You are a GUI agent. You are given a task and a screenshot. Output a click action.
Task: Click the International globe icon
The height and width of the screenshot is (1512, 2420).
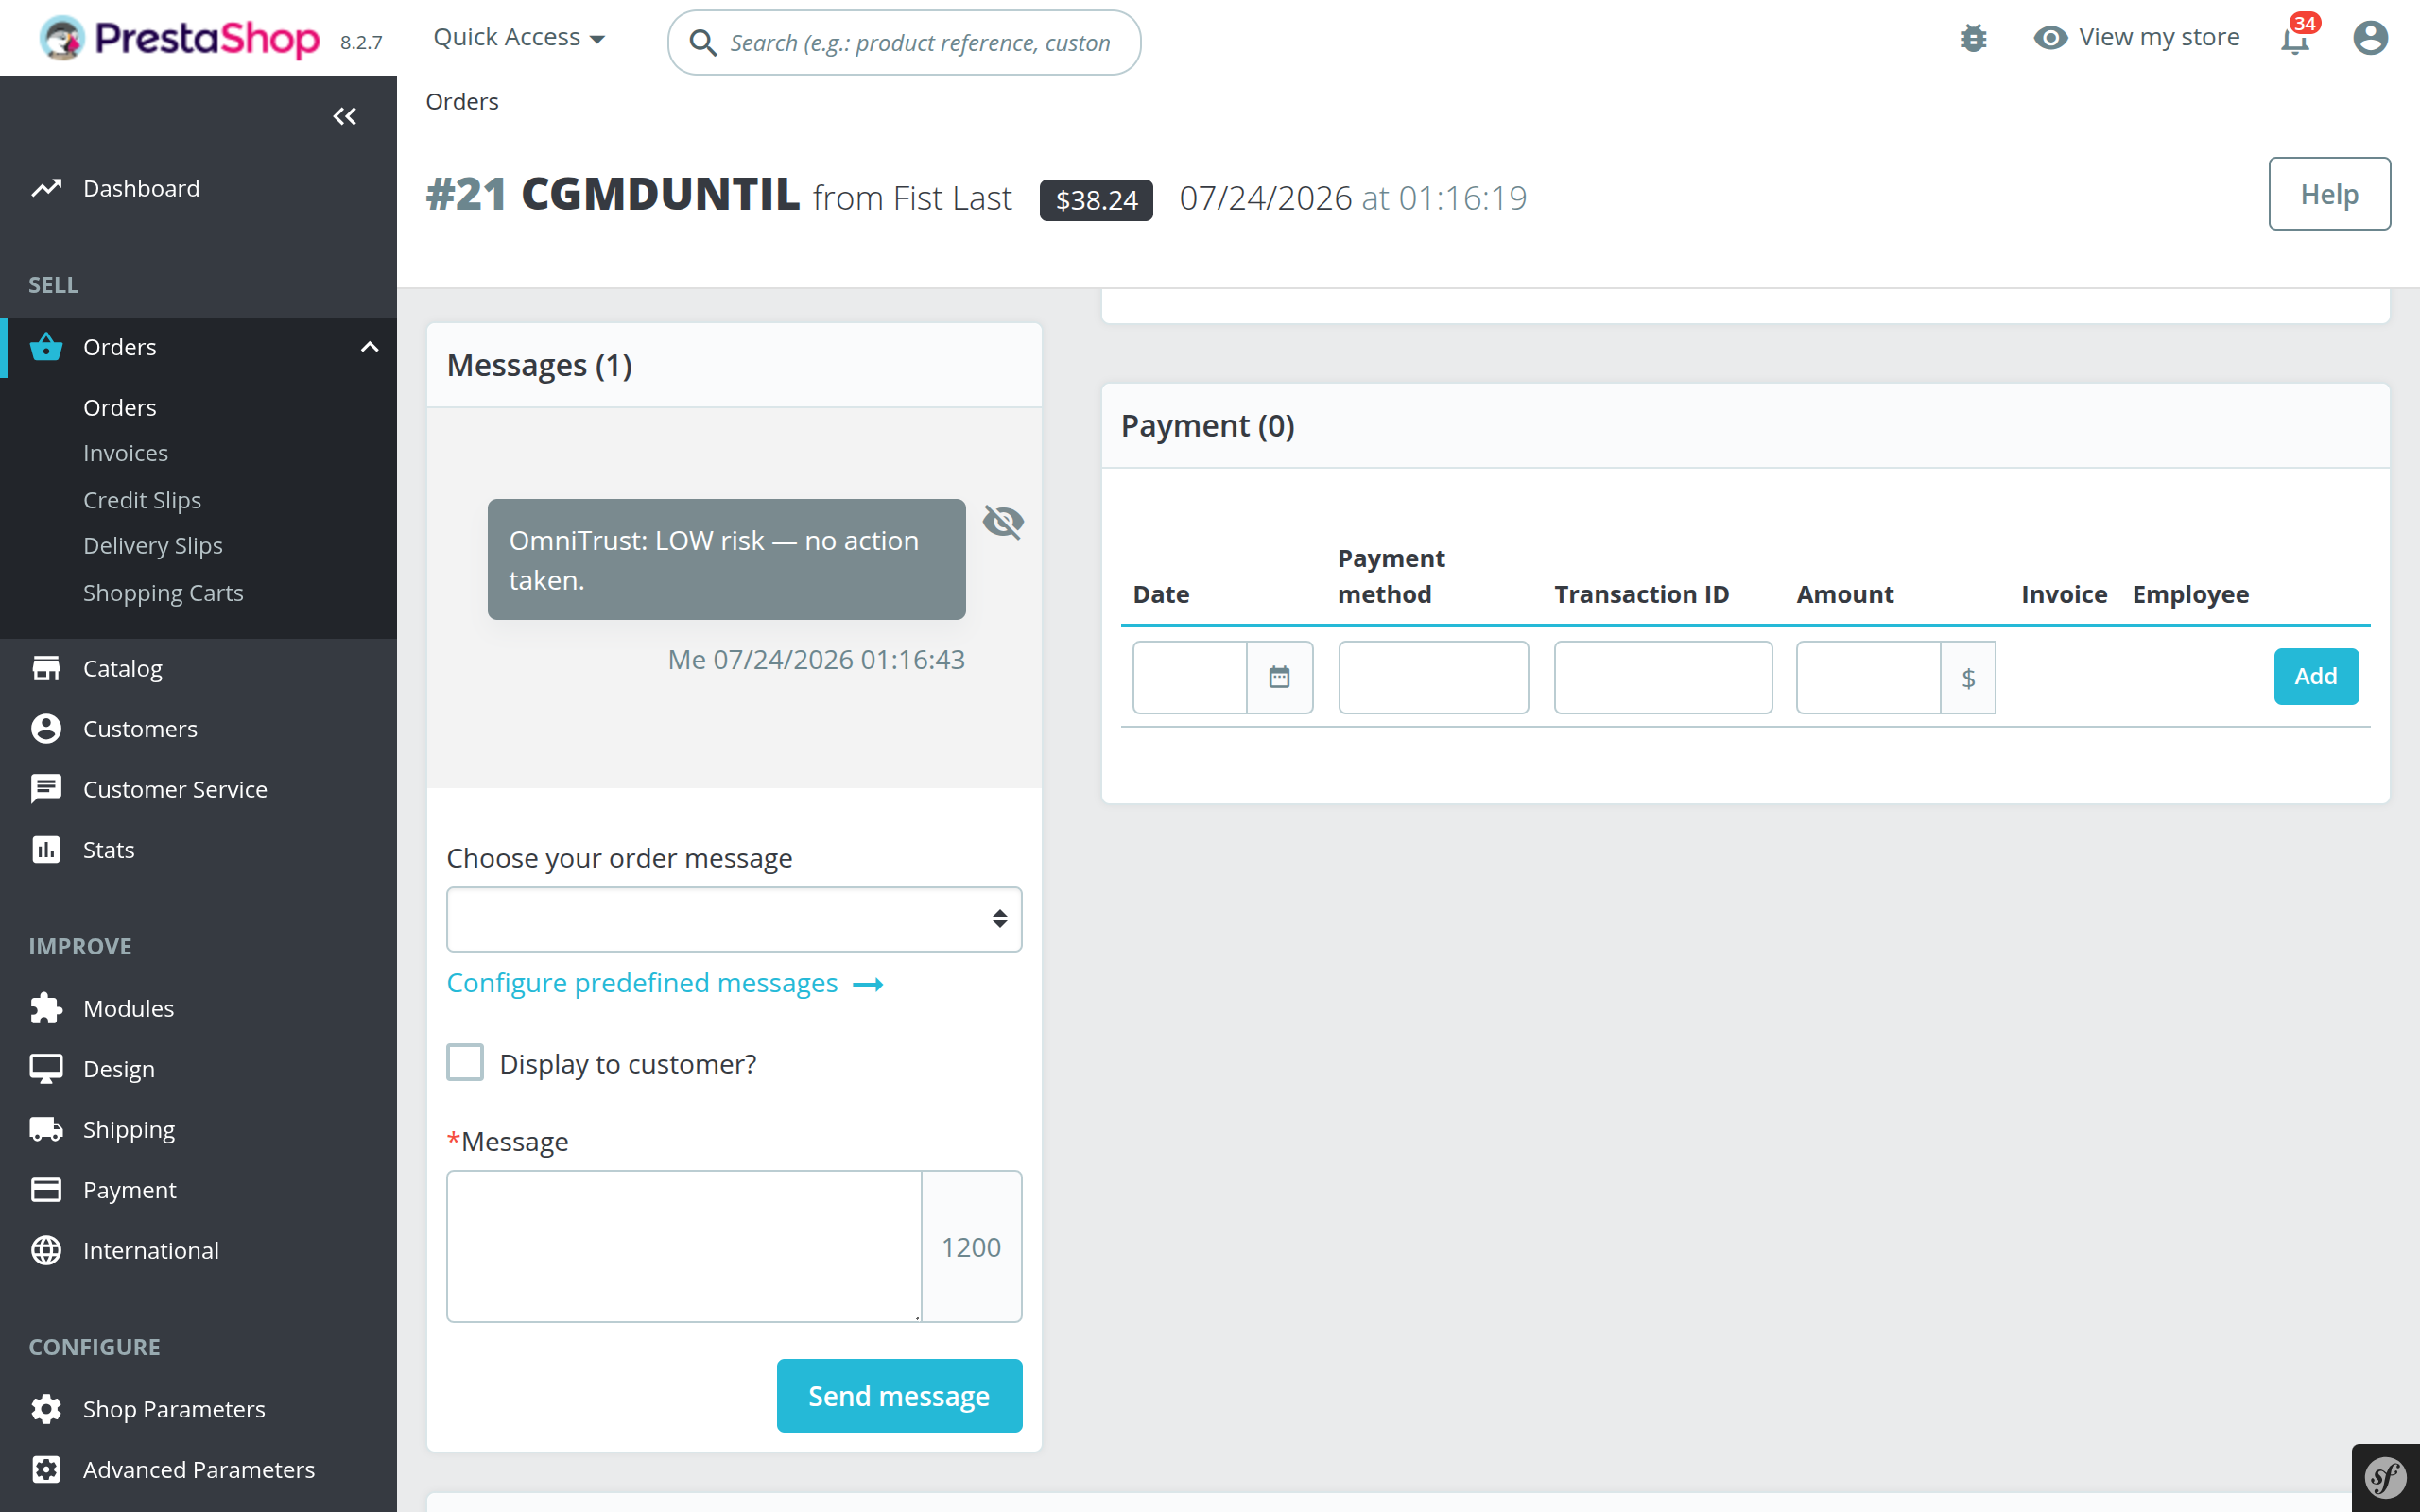click(46, 1250)
